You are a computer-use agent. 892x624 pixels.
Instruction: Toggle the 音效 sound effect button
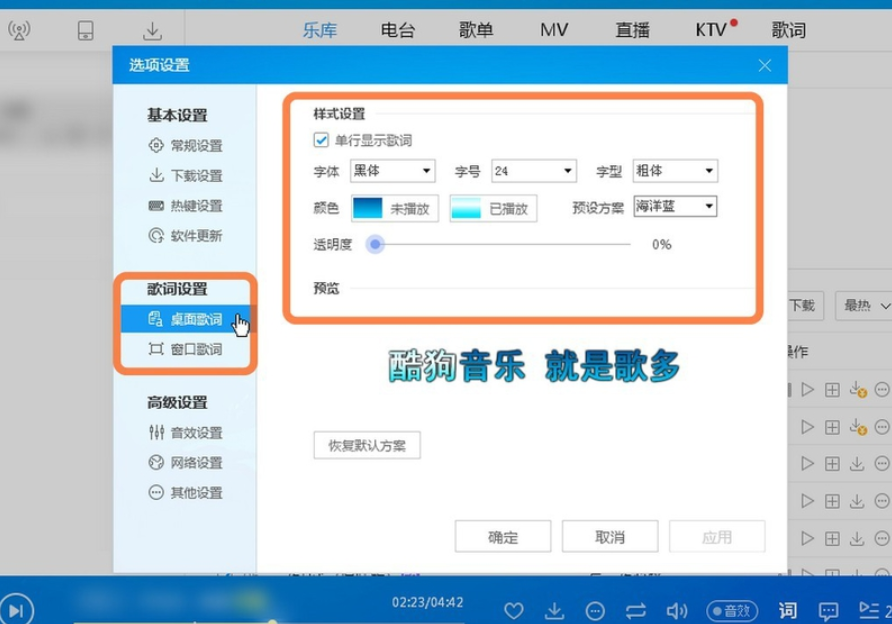click(x=732, y=611)
